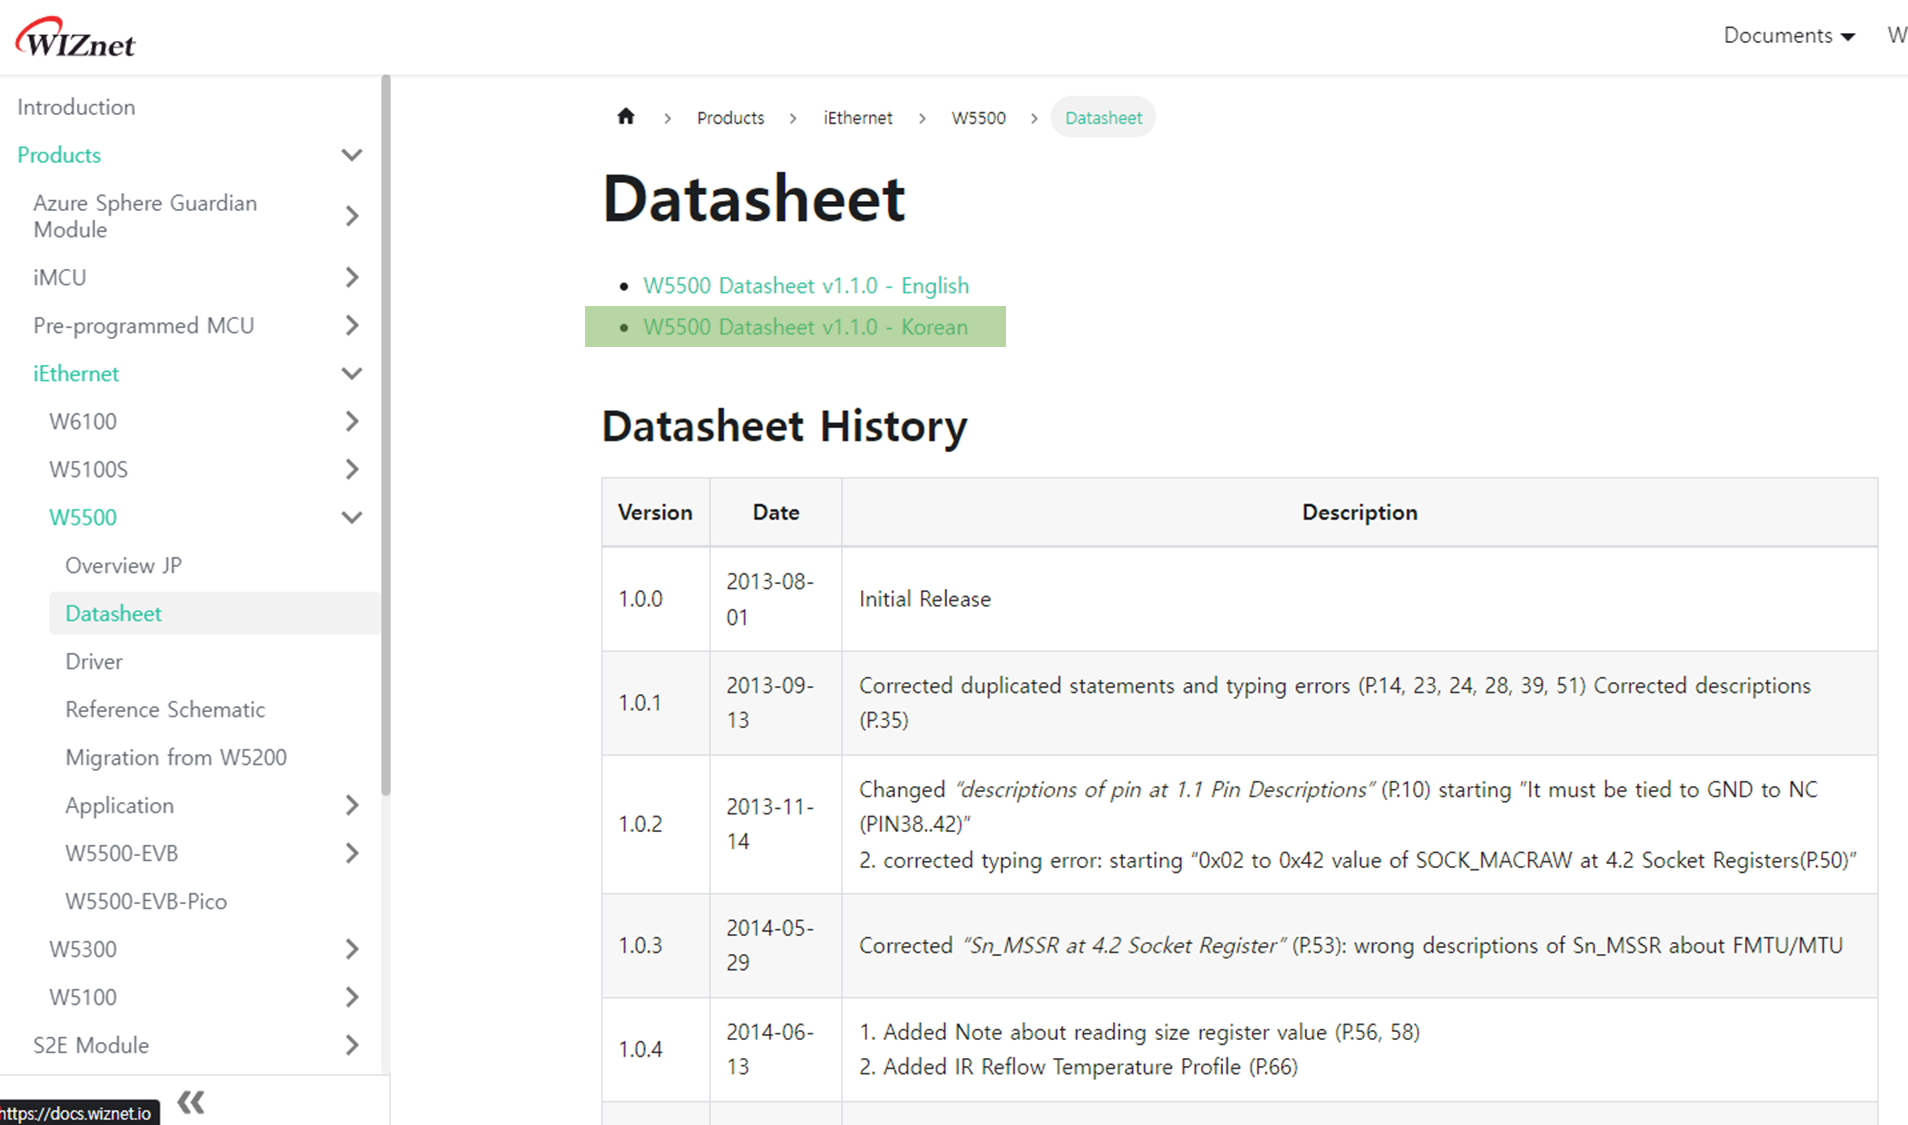Click the WIZnet logo
This screenshot has height=1125, width=1908.
pos(76,38)
